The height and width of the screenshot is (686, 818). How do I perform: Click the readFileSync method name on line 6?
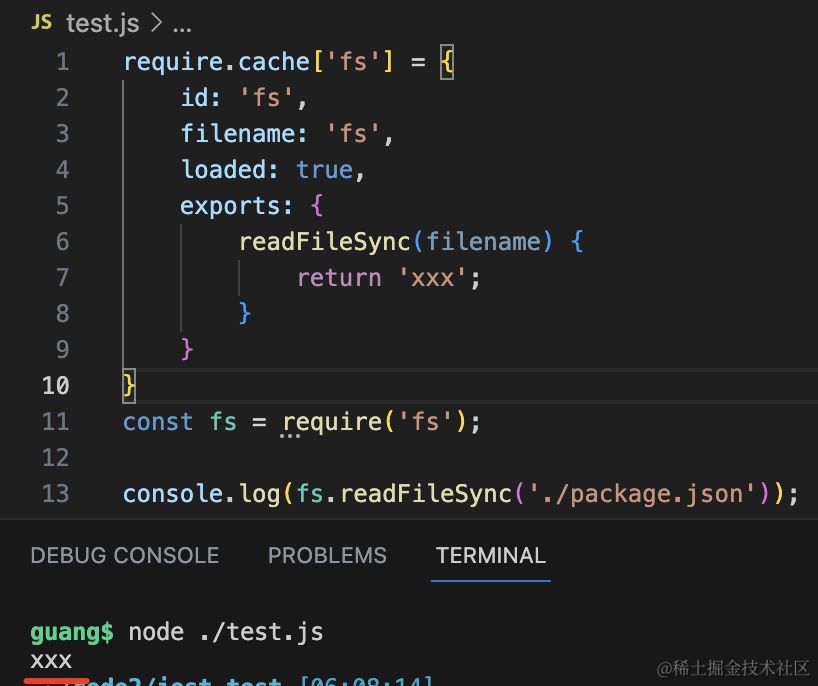click(x=324, y=242)
